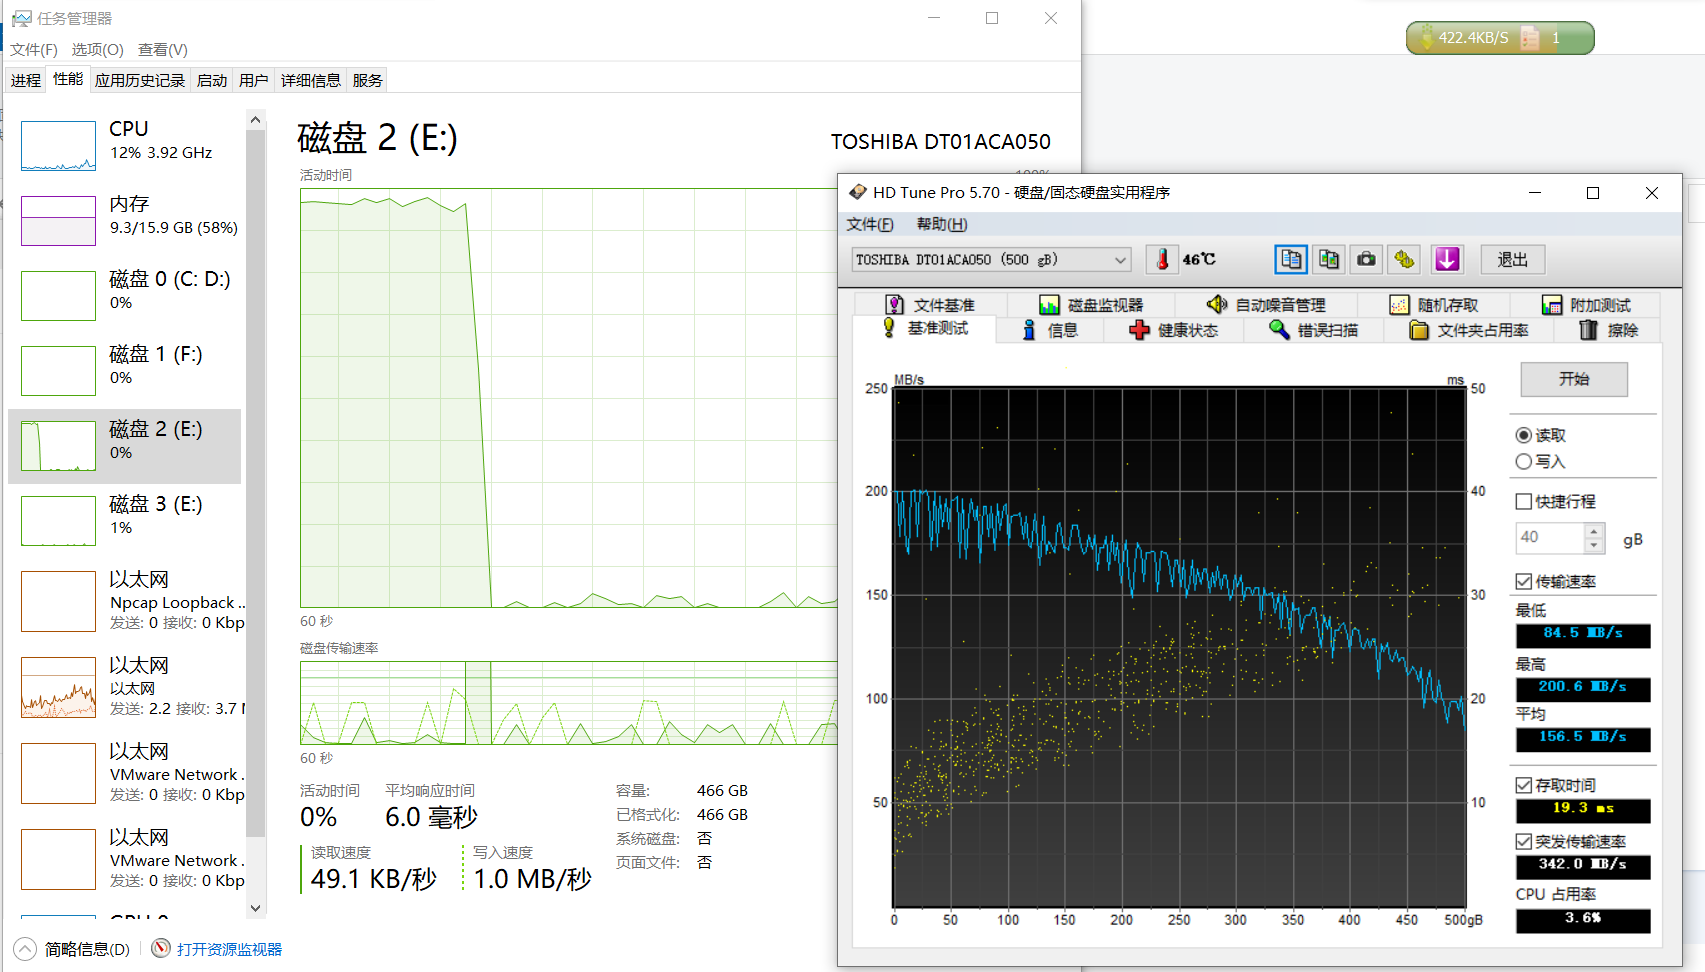Screen dimensions: 1705x972
Task: Open the 错误扫描 tab
Action: pos(1314,330)
